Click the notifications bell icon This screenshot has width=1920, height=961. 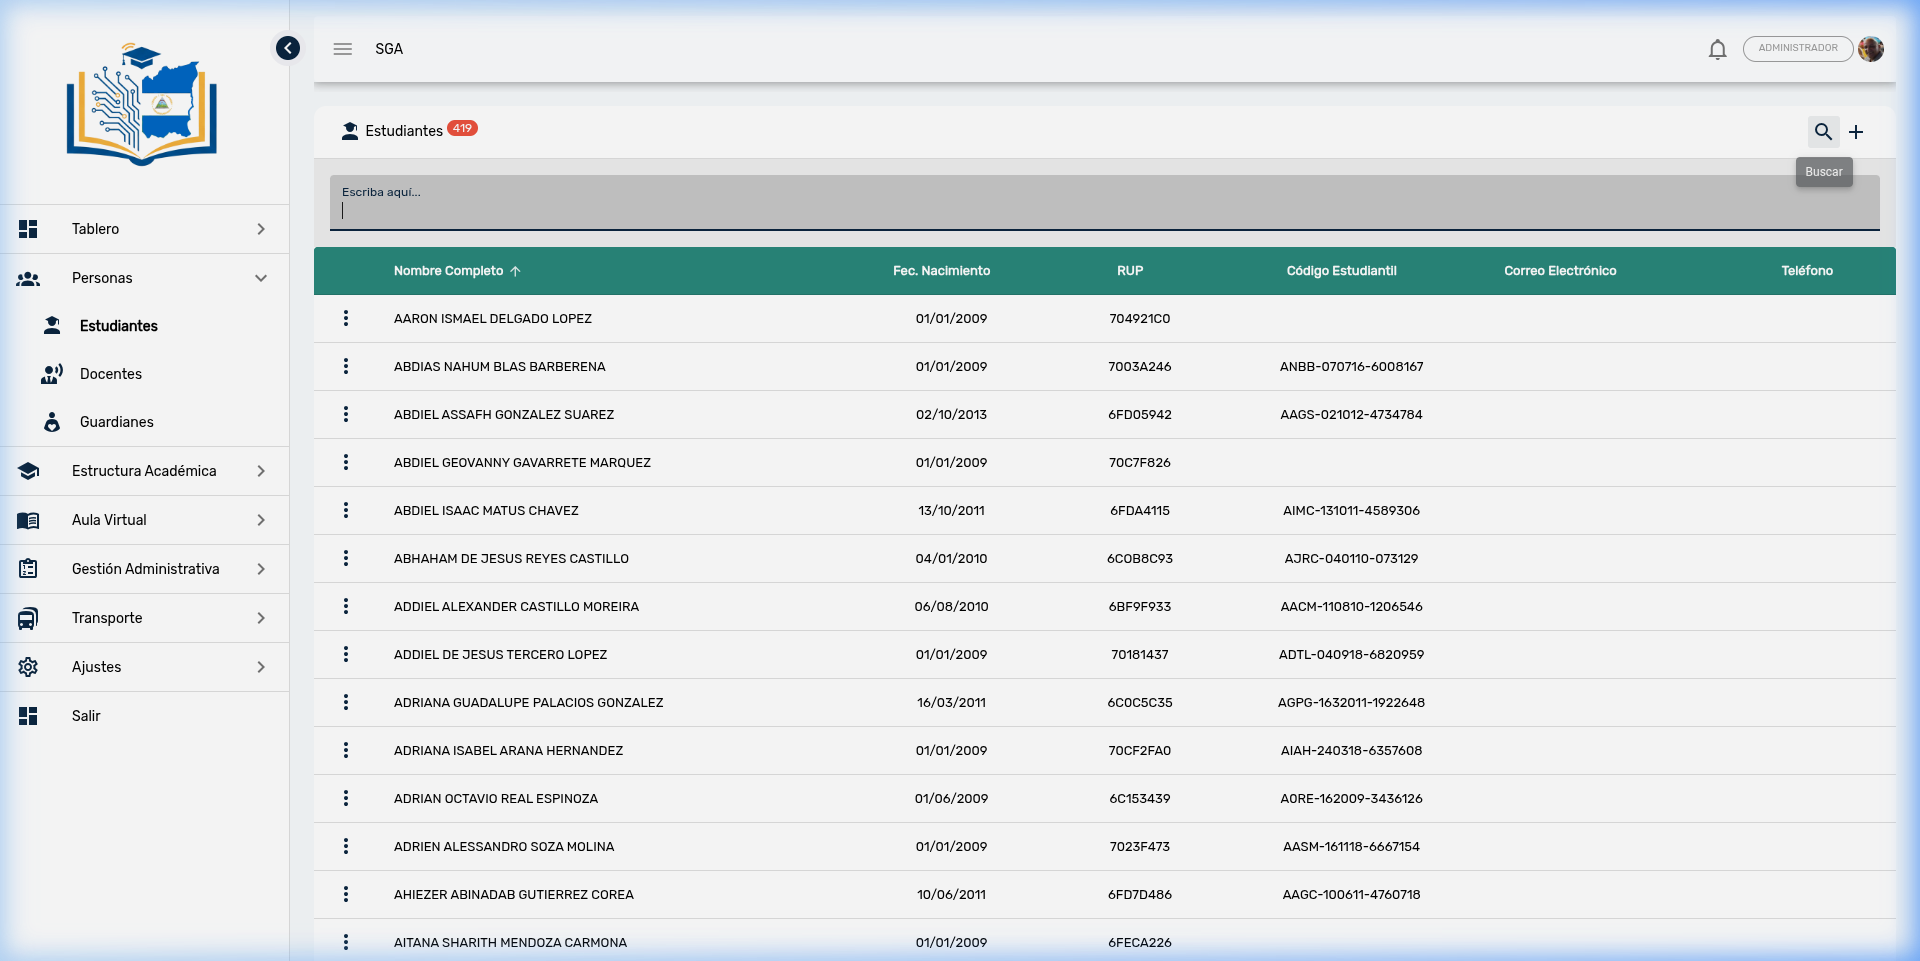coord(1717,49)
